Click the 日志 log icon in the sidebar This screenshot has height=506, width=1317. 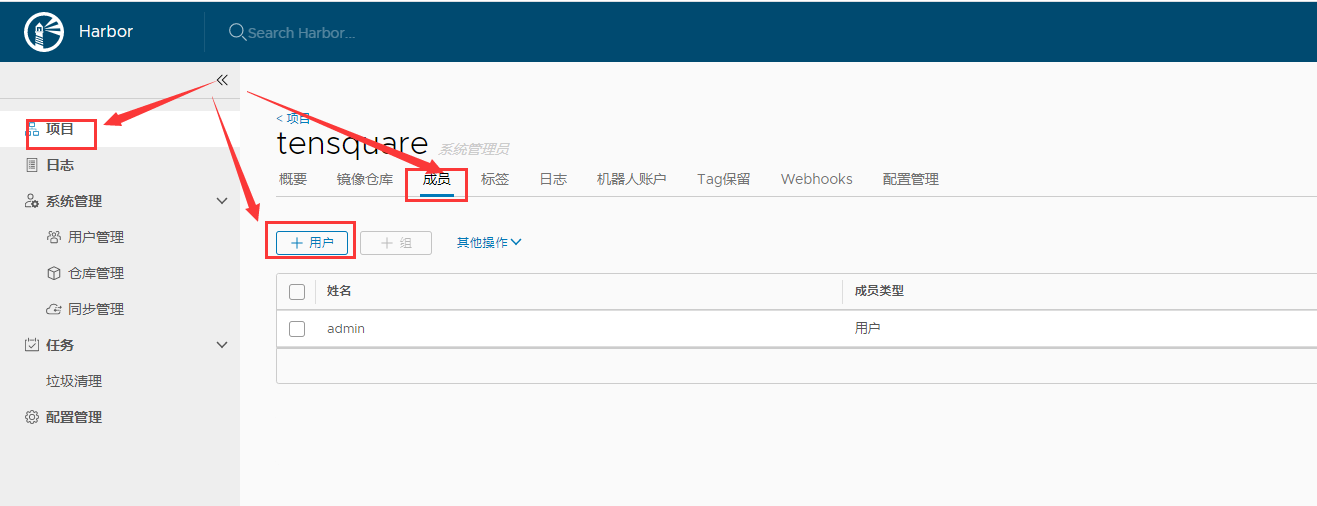[x=32, y=165]
